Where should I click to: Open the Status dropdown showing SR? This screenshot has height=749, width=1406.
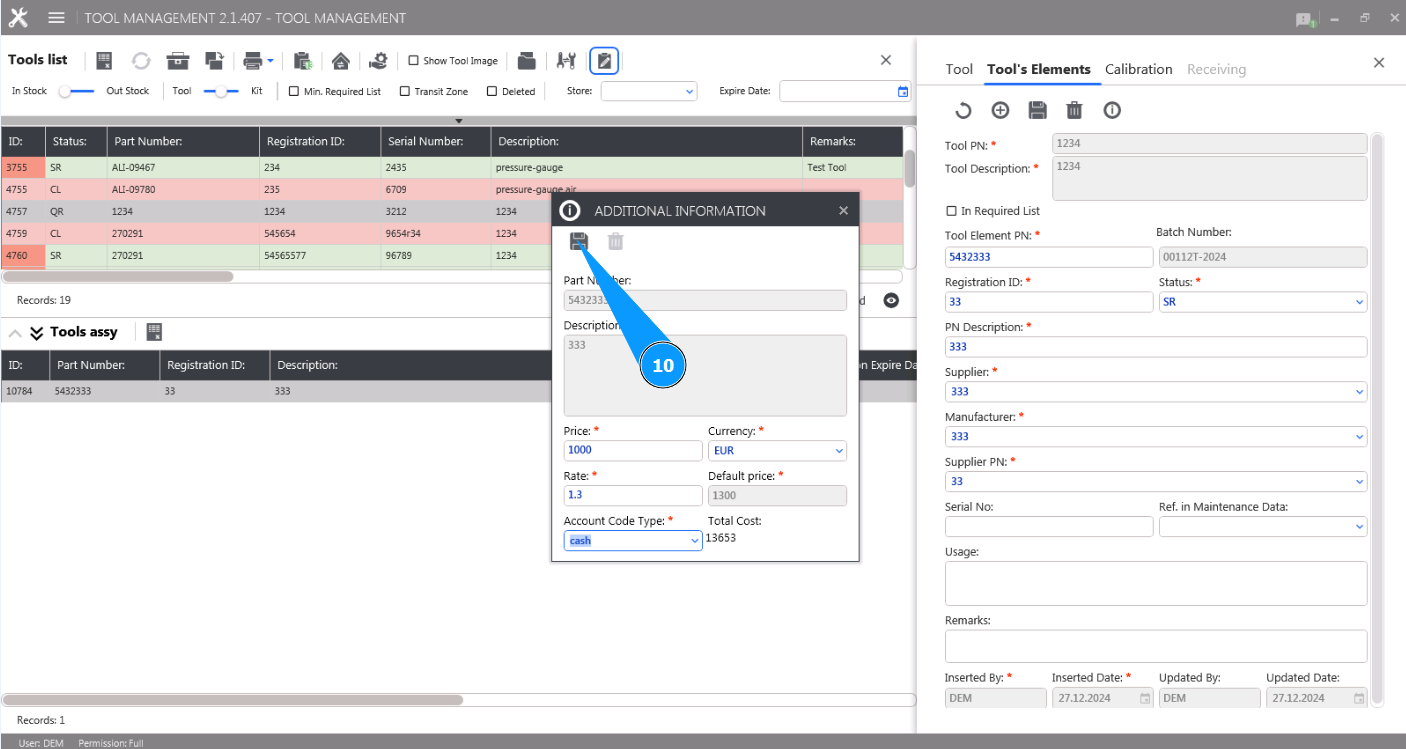(1263, 302)
